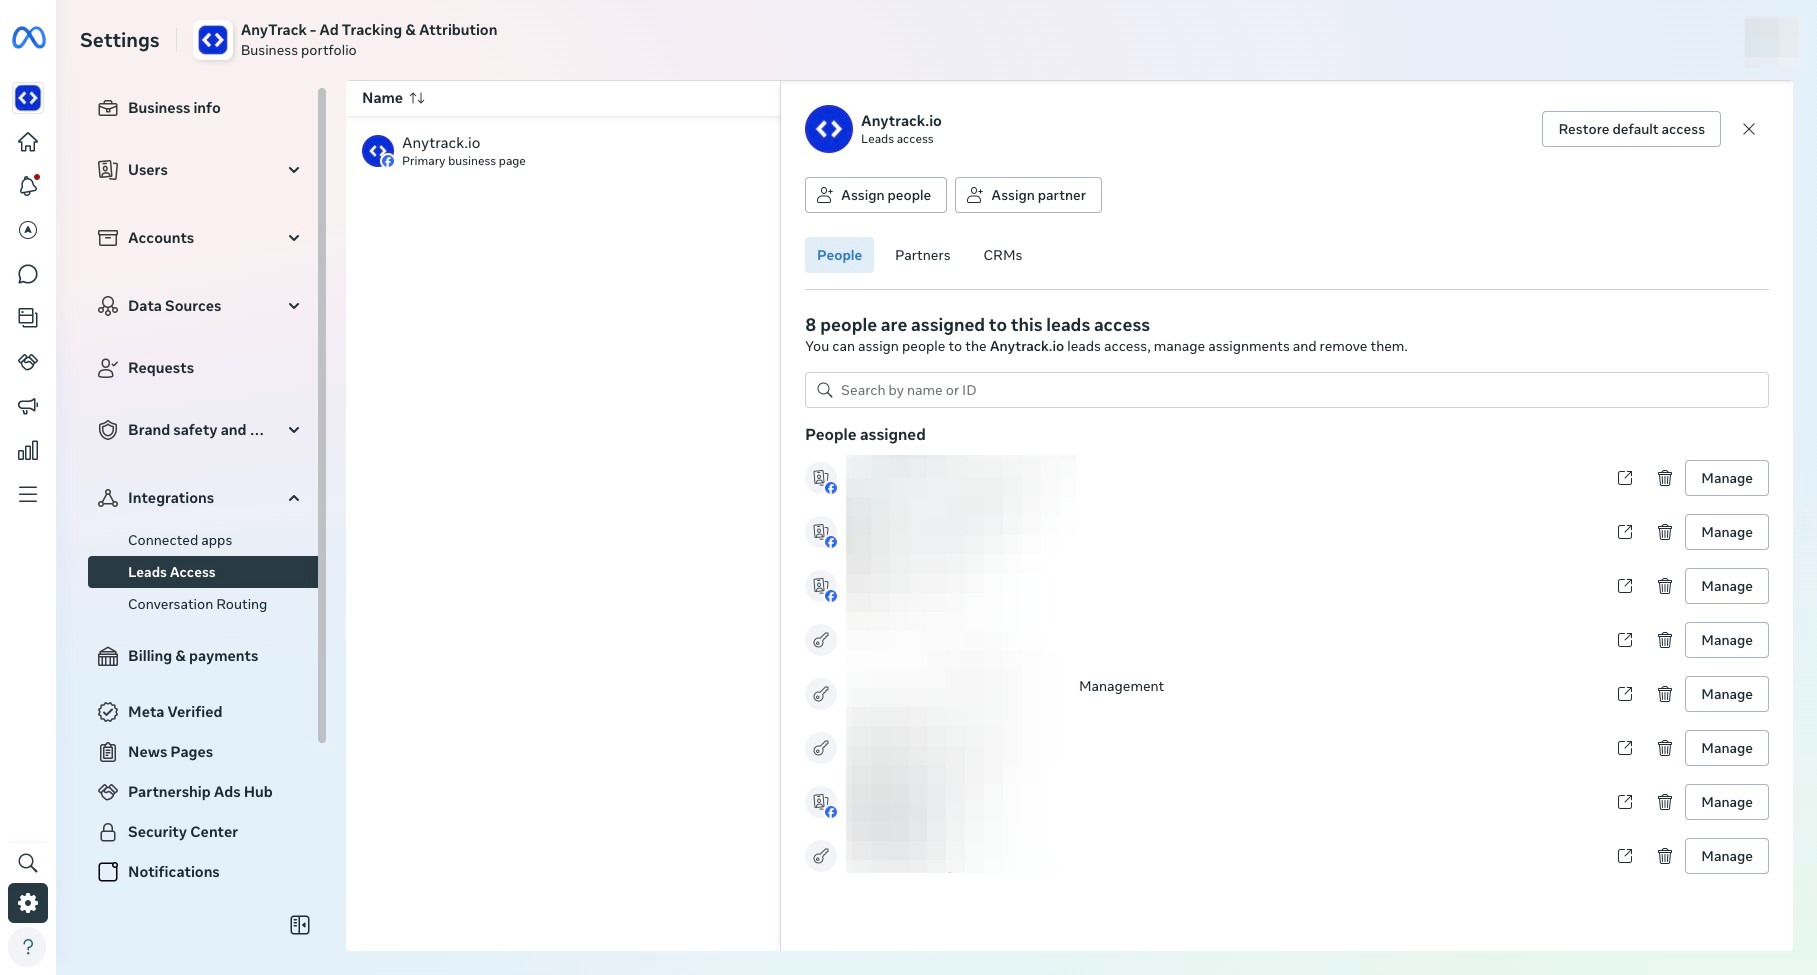Viewport: 1817px width, 975px height.
Task: Delete the person in the Management row
Action: pyautogui.click(x=1665, y=694)
